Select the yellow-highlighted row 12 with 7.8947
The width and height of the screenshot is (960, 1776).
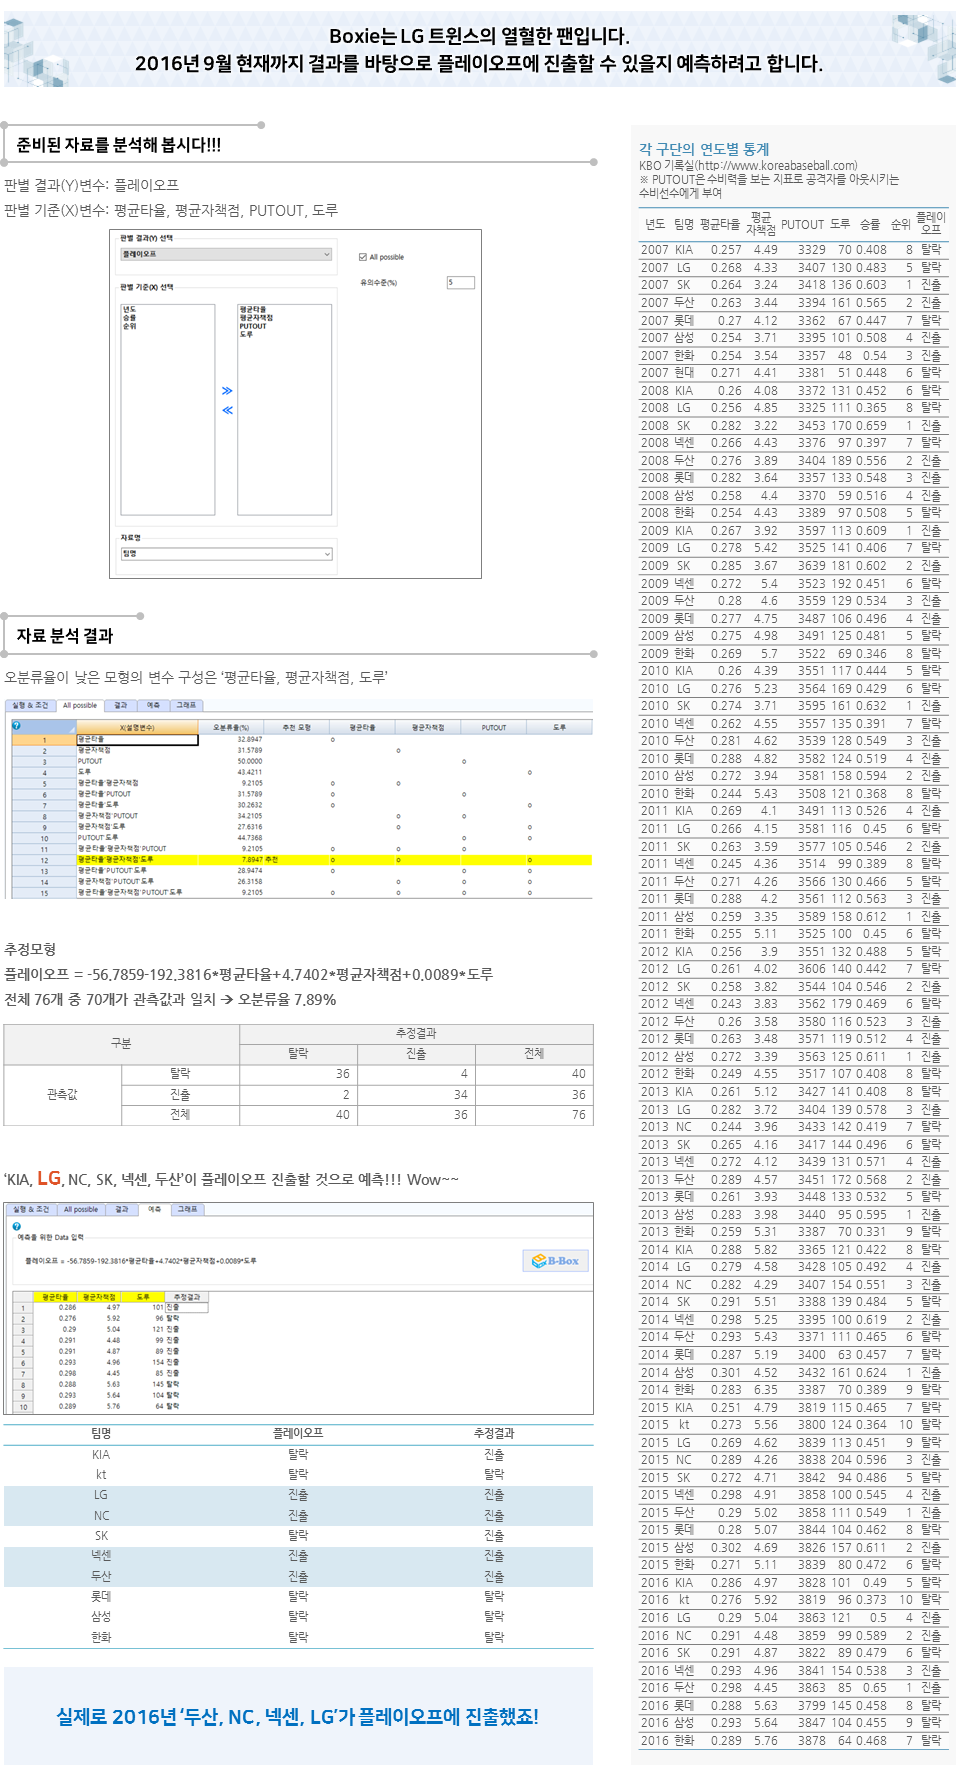[300, 860]
